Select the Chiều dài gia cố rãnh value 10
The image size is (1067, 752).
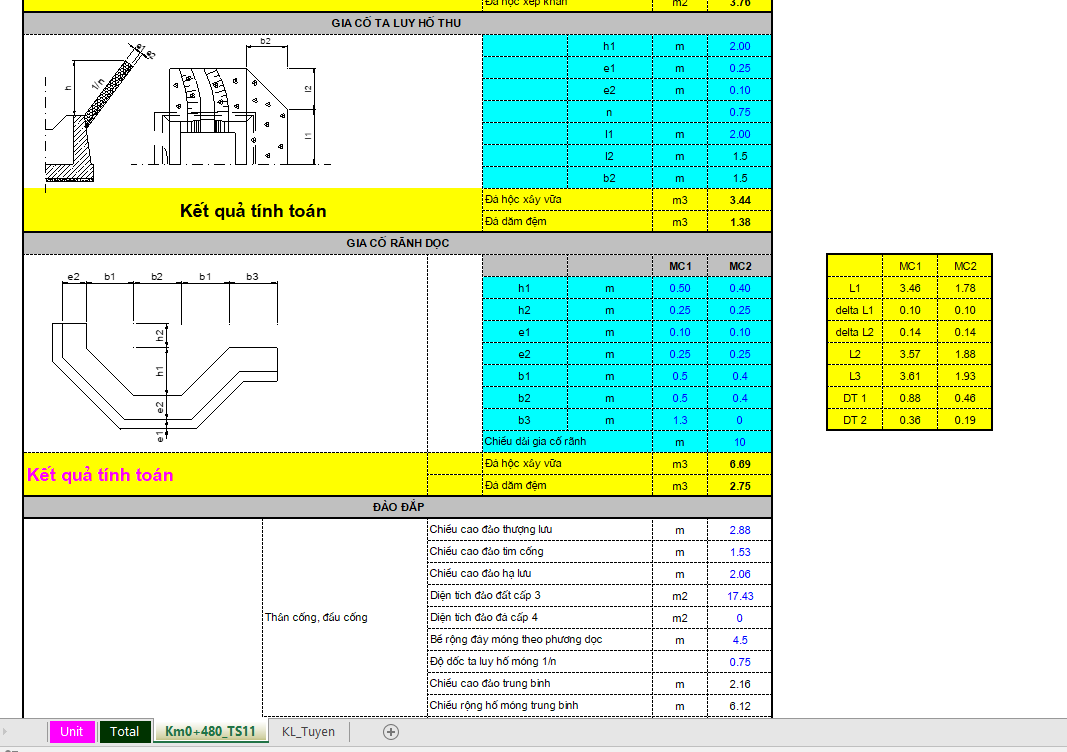point(739,442)
